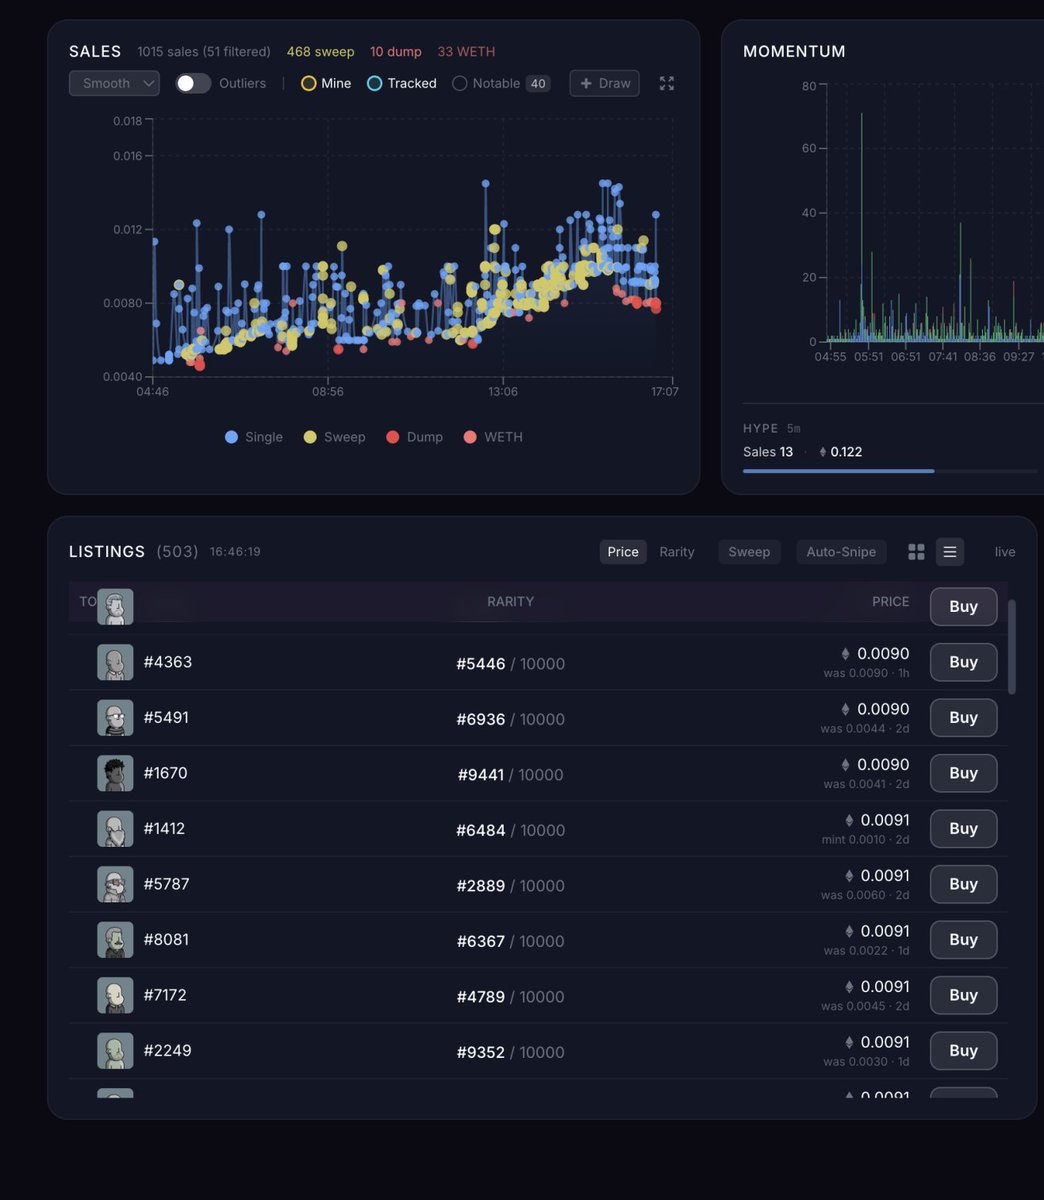Toggle the Sweep legend item
The width and height of the screenshot is (1044, 1200).
tap(335, 437)
